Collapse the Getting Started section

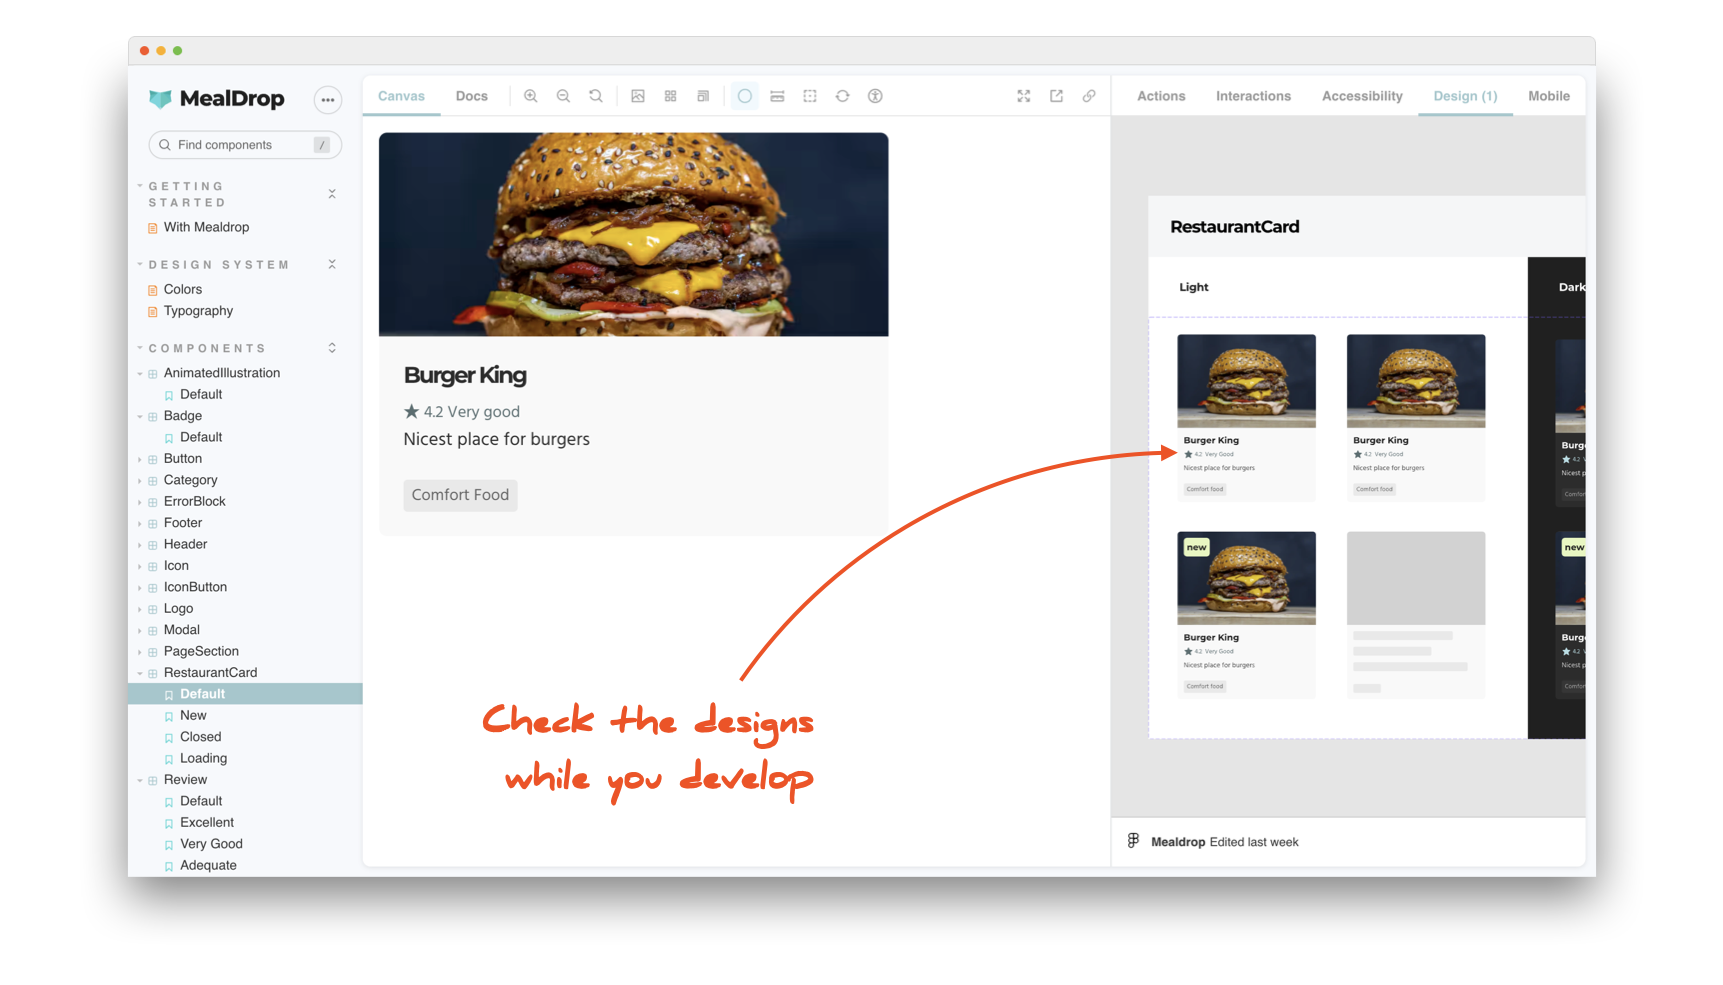pyautogui.click(x=331, y=193)
